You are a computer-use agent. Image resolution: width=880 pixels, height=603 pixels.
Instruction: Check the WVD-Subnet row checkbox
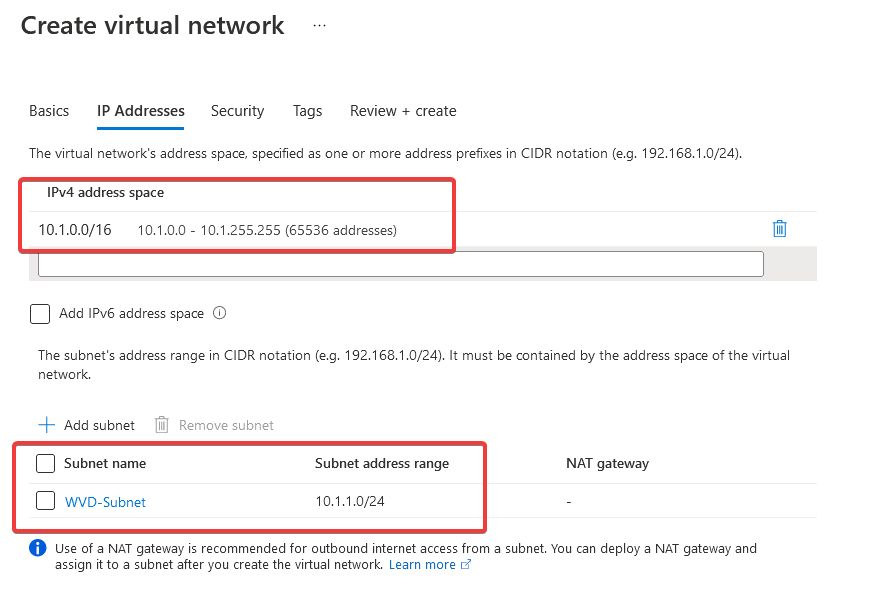45,500
